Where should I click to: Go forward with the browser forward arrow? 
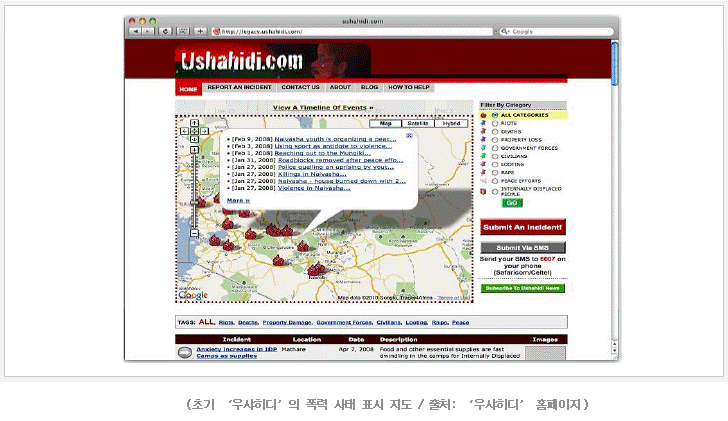[148, 32]
